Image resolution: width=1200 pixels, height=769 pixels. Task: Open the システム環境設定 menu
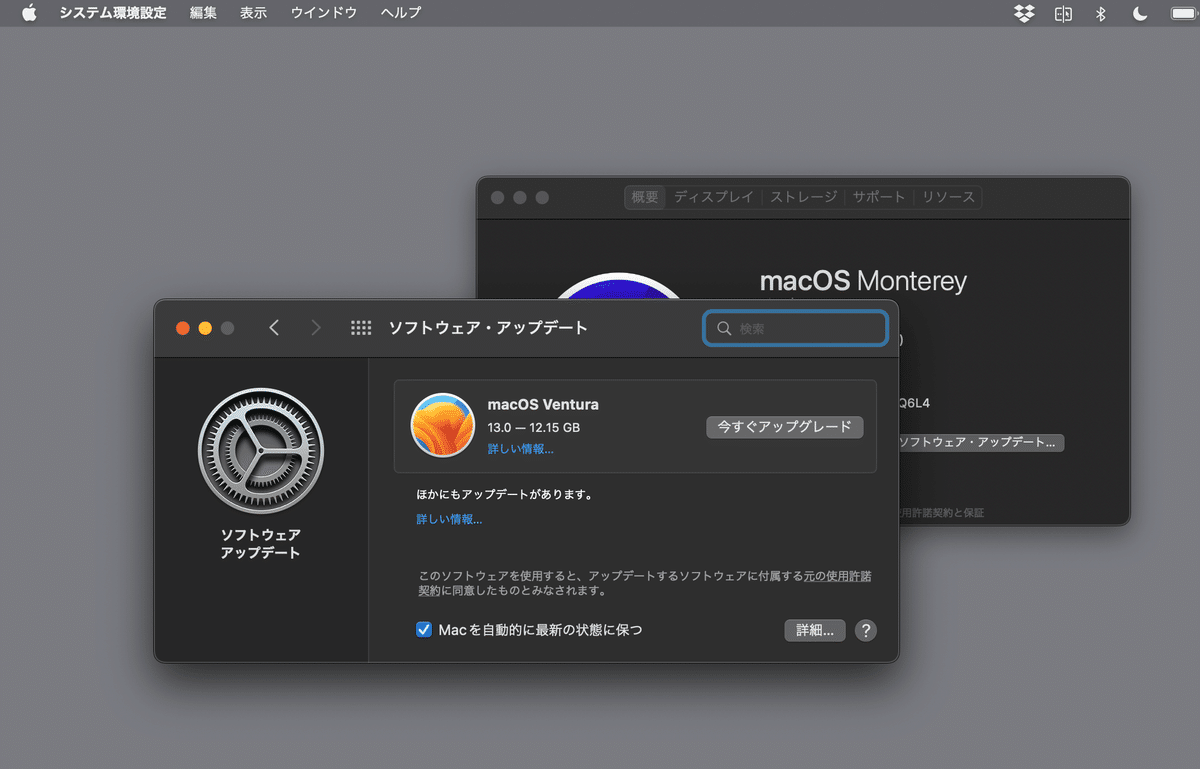113,13
